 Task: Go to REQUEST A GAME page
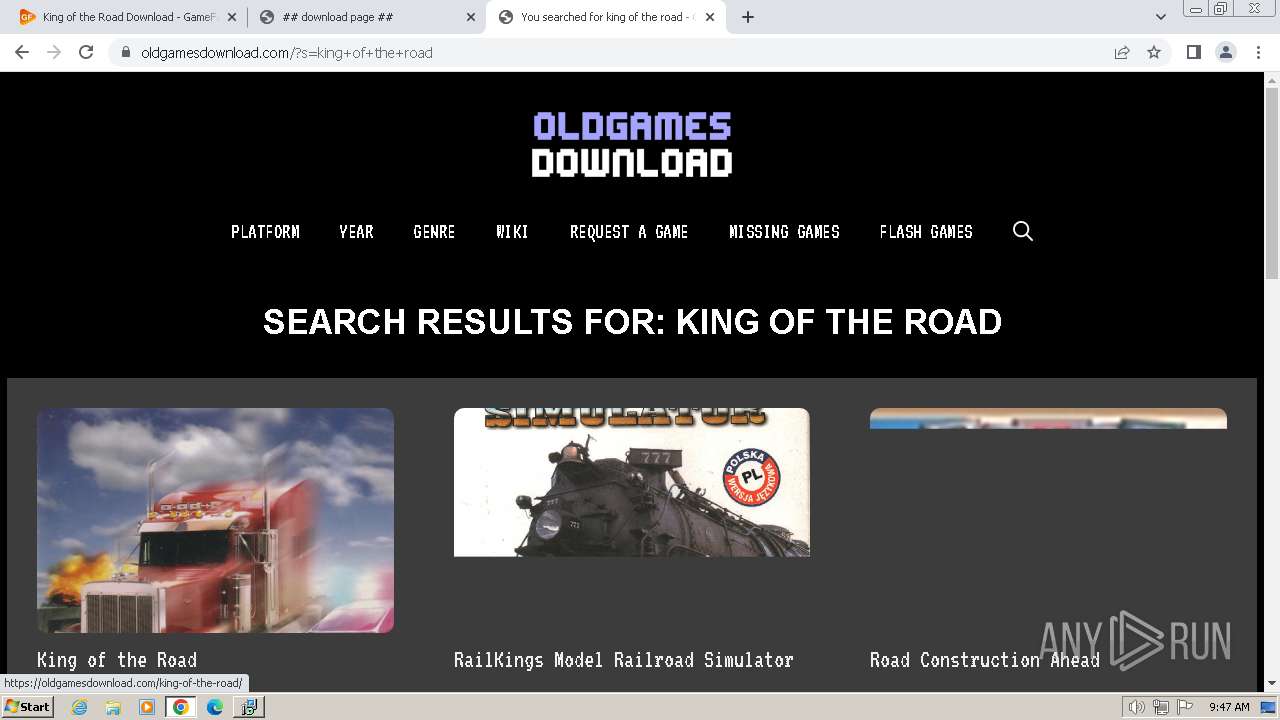(629, 232)
